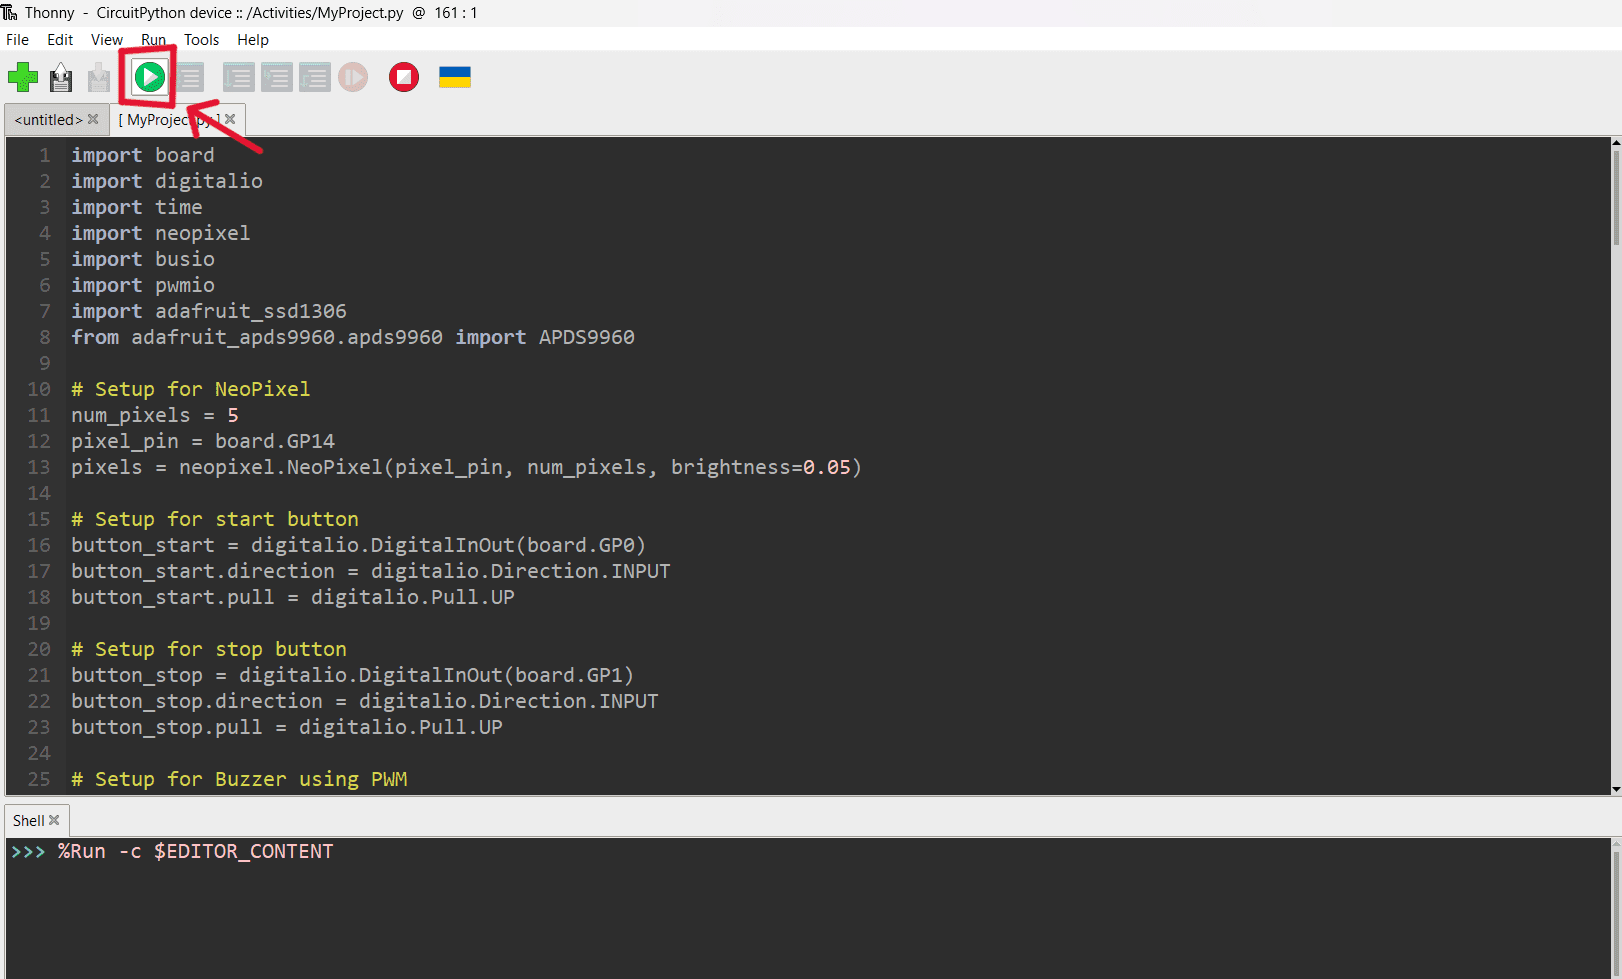Image resolution: width=1622 pixels, height=979 pixels.
Task: Click the green New file plus icon
Action: tap(23, 77)
